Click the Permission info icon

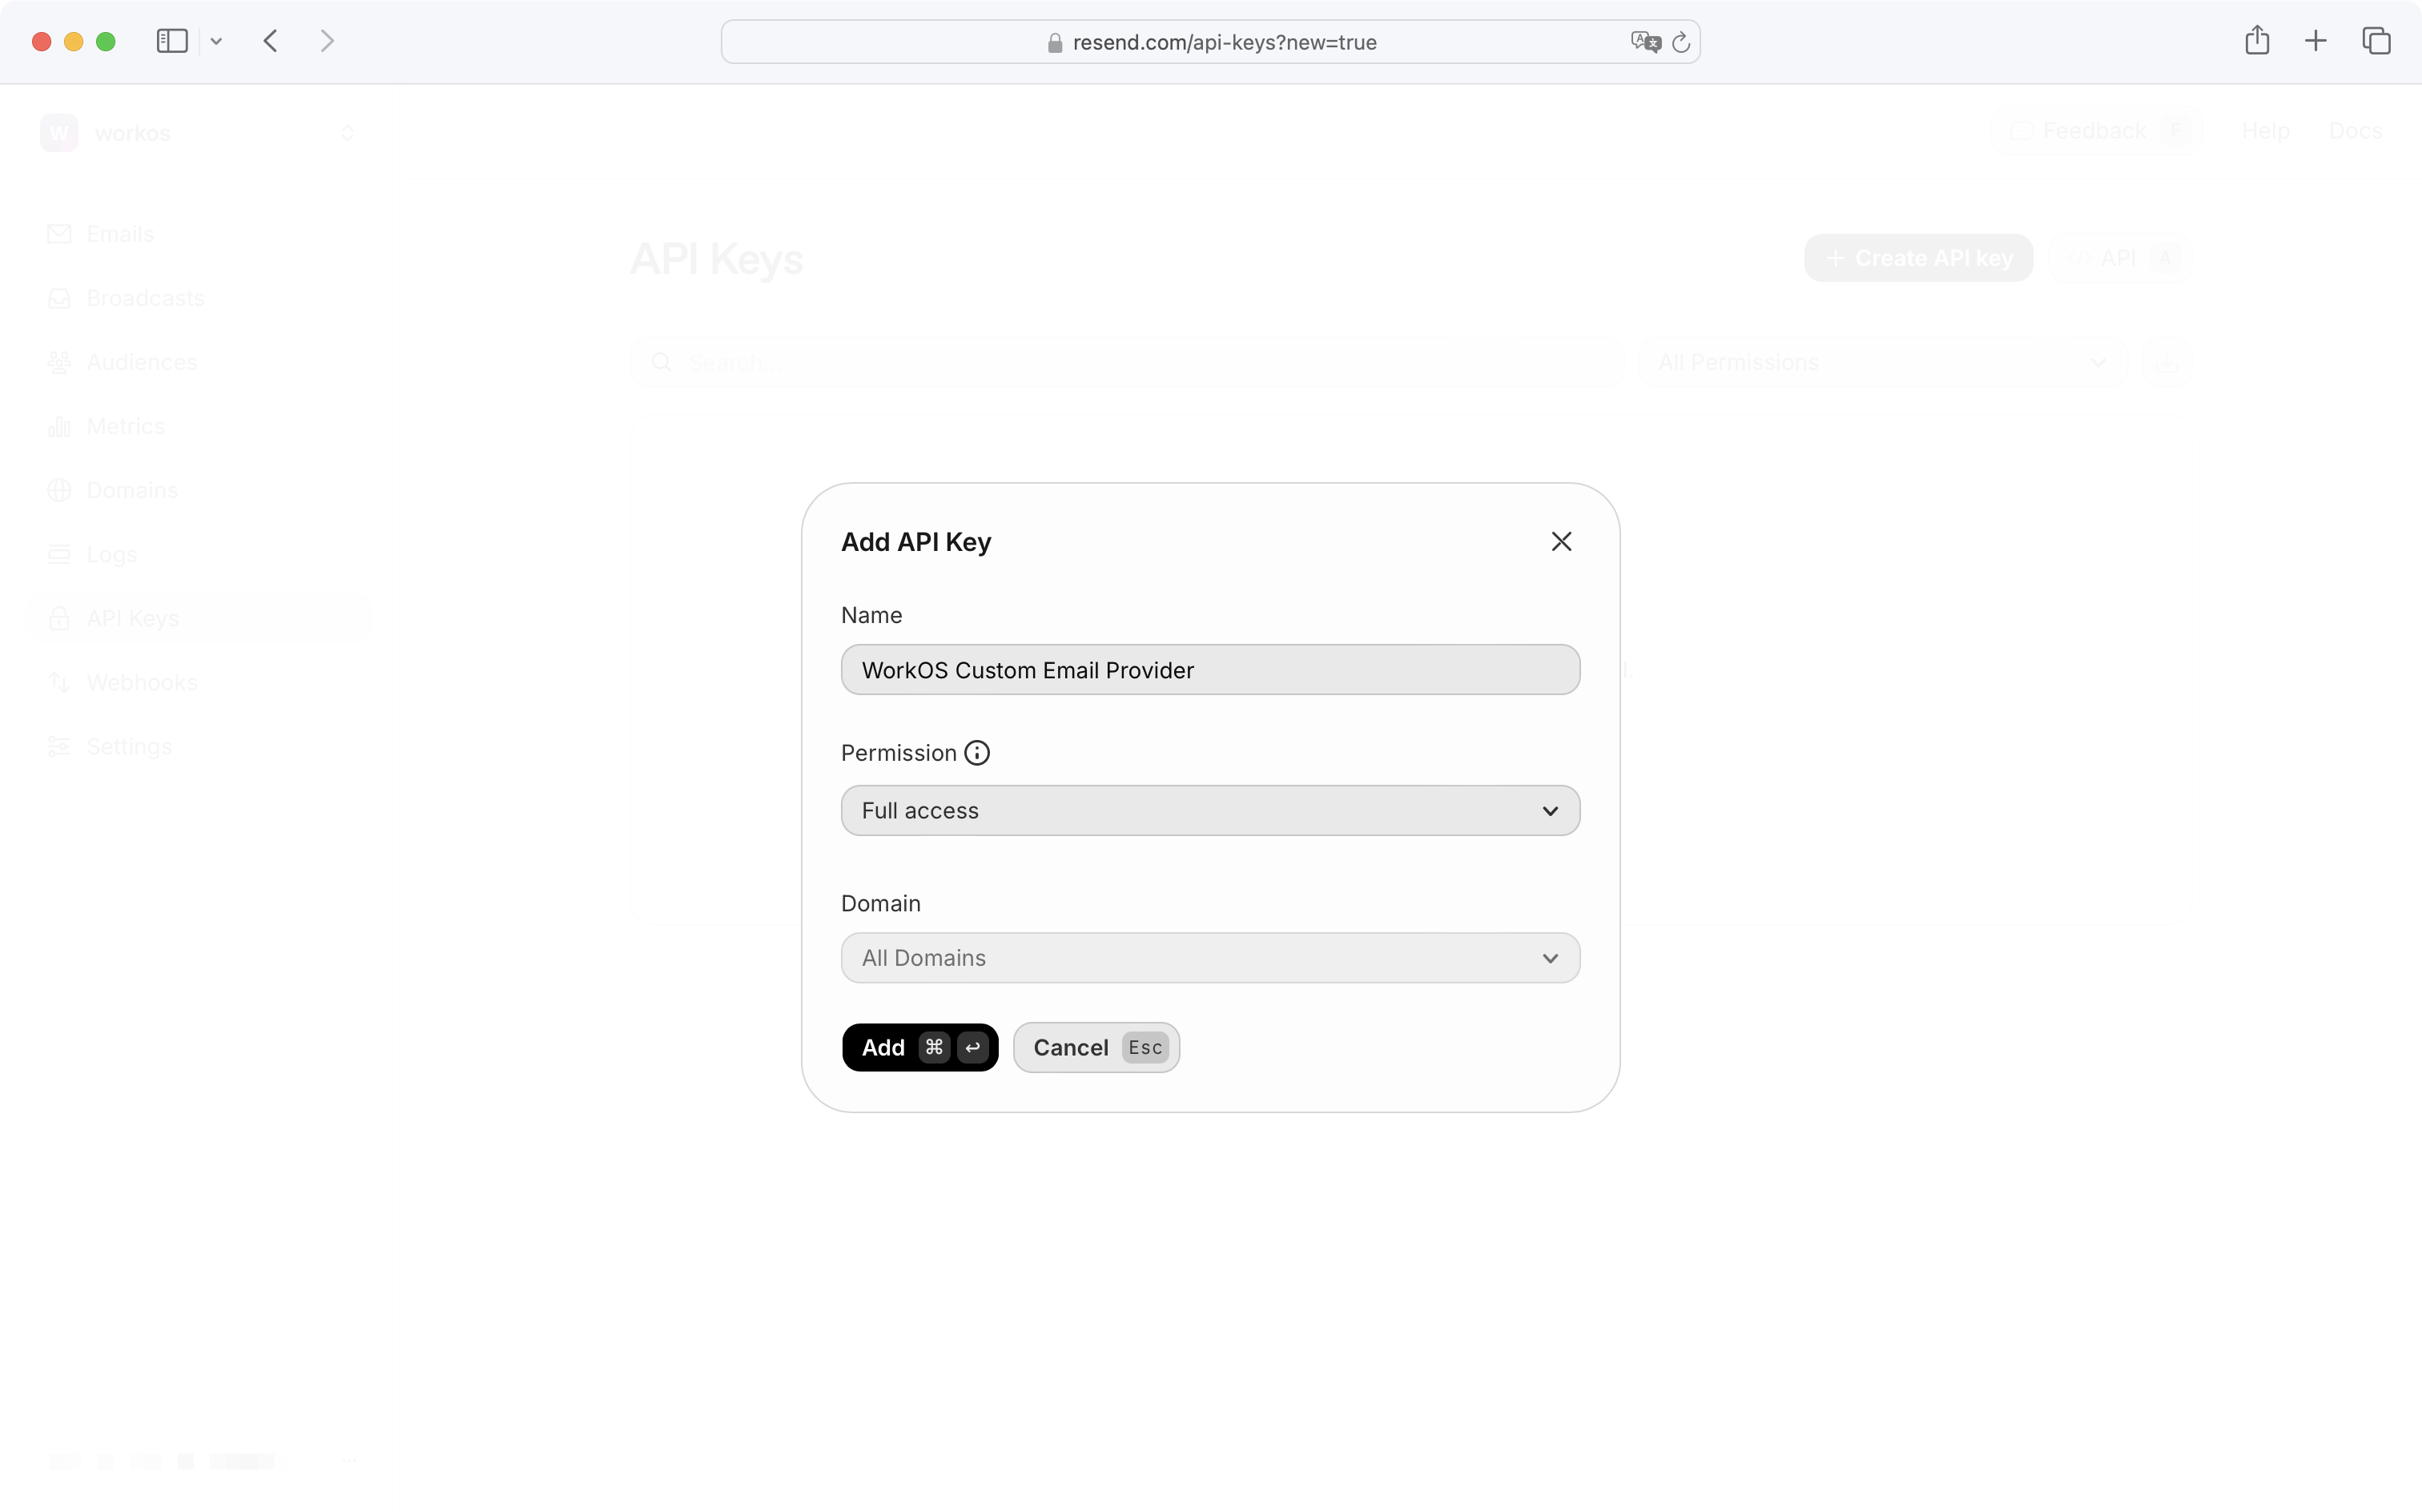[976, 752]
